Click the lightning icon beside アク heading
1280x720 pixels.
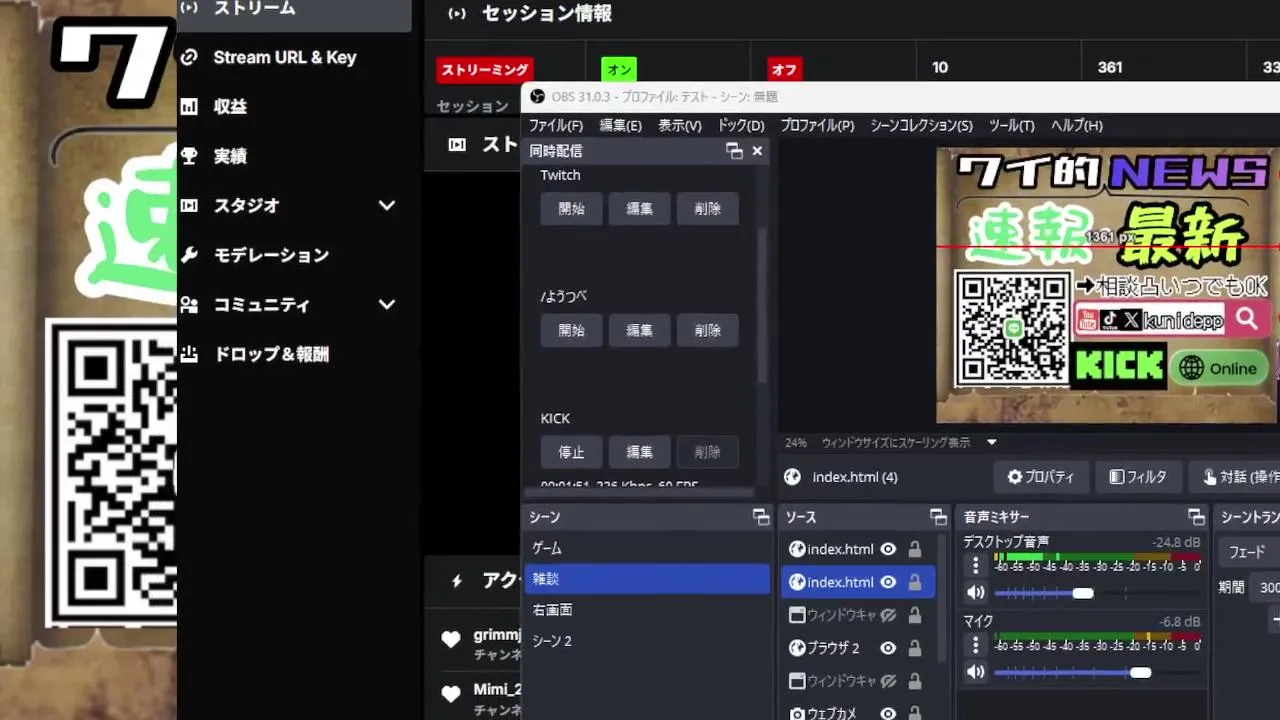tap(457, 581)
